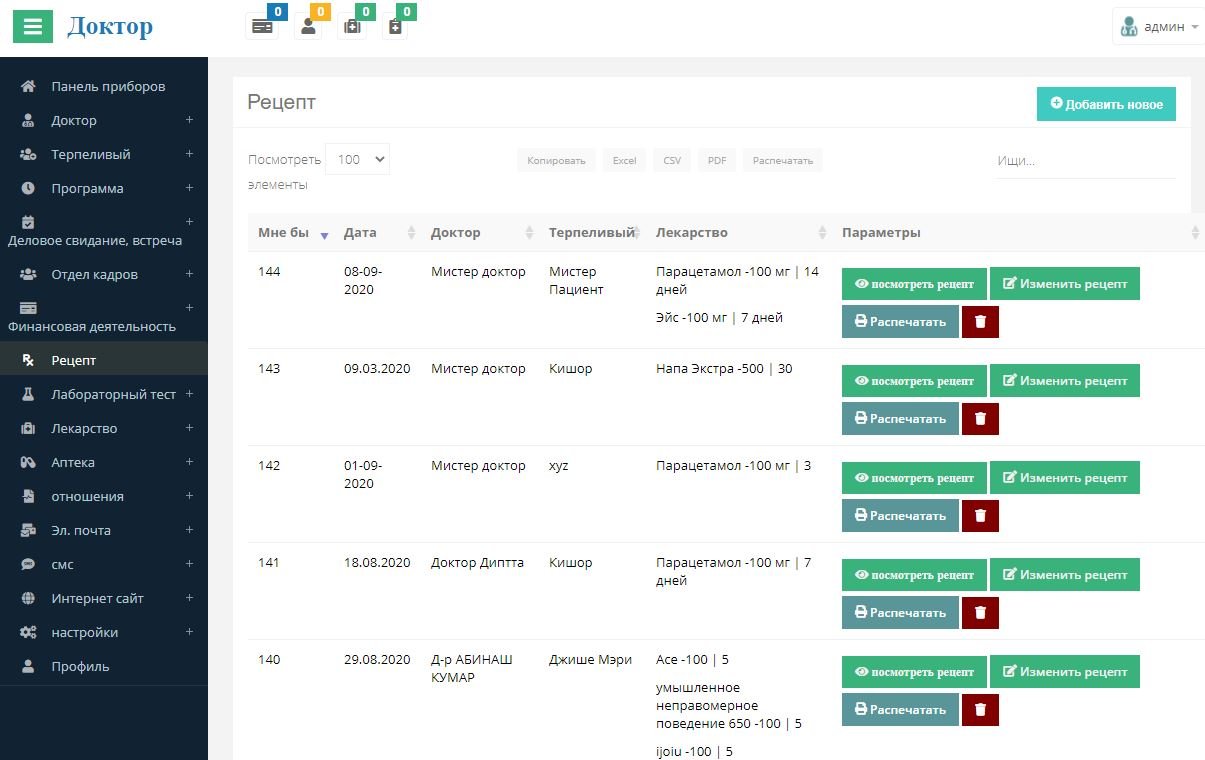Image resolution: width=1205 pixels, height=760 pixels.
Task: Export the table with the Excel button
Action: (x=624, y=160)
